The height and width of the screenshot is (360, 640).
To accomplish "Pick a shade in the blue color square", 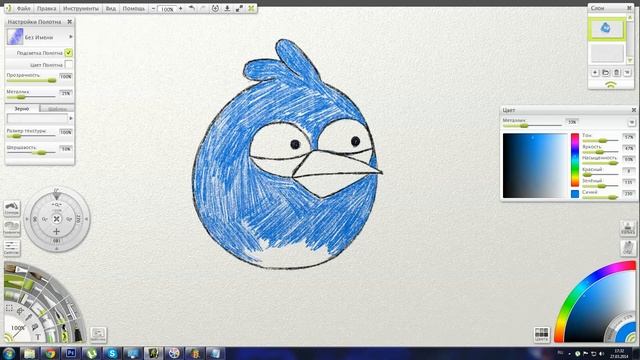I will [x=535, y=166].
